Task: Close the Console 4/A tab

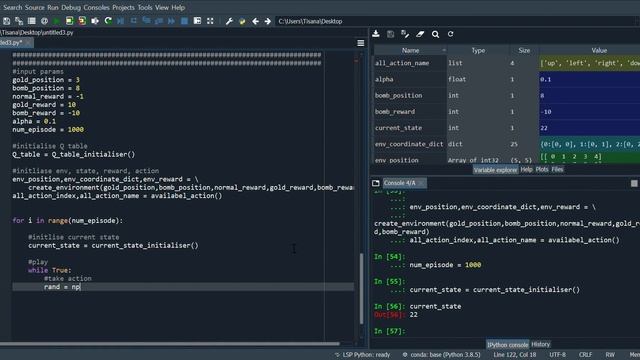Action: [x=422, y=183]
